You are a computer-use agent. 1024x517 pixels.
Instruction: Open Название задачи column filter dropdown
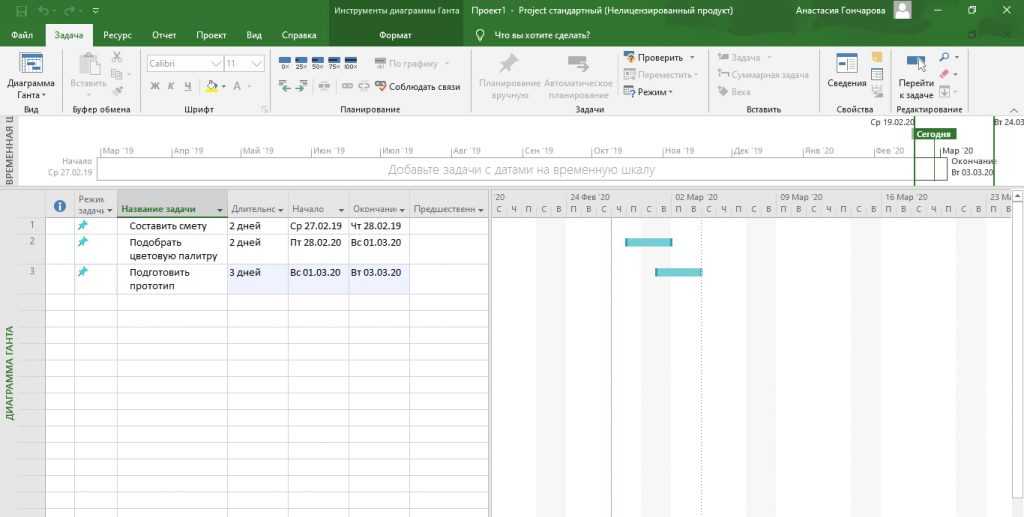(219, 210)
